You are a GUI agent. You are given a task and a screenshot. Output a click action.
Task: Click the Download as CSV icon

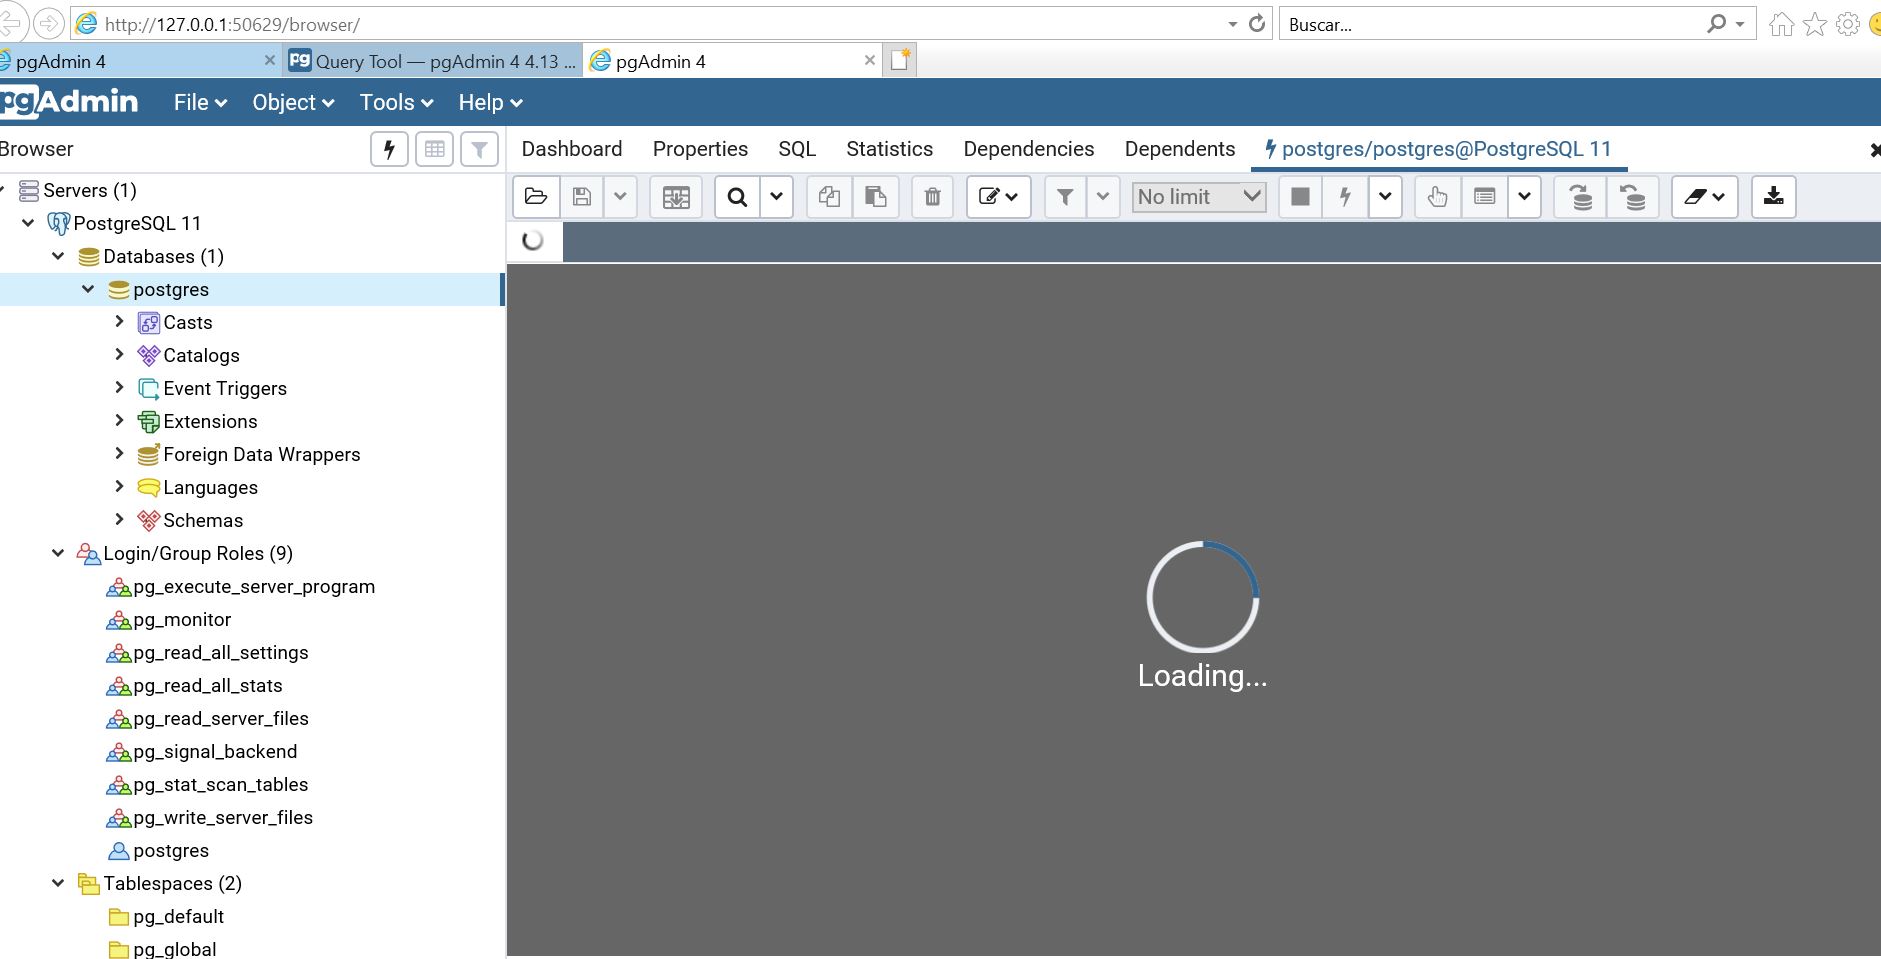pos(1773,197)
